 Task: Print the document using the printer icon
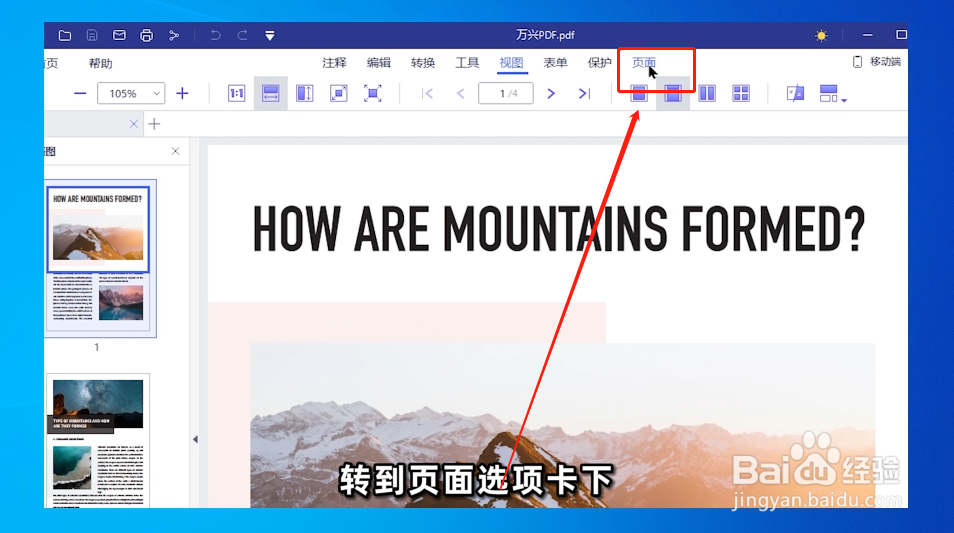147,35
